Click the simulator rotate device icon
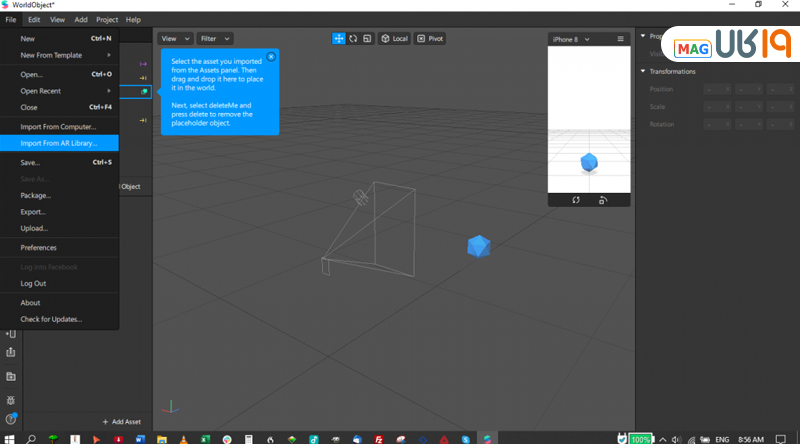800x444 pixels. pyautogui.click(x=602, y=200)
